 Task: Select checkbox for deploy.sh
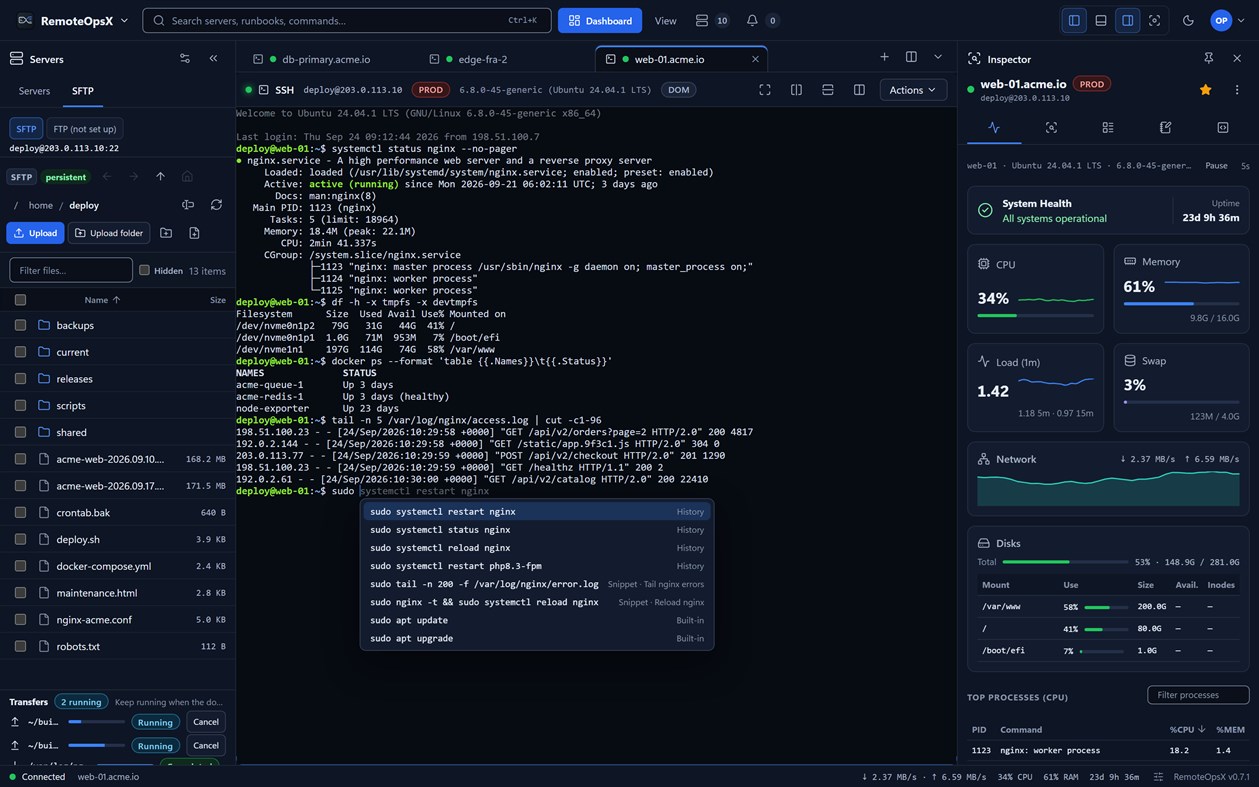click(20, 539)
